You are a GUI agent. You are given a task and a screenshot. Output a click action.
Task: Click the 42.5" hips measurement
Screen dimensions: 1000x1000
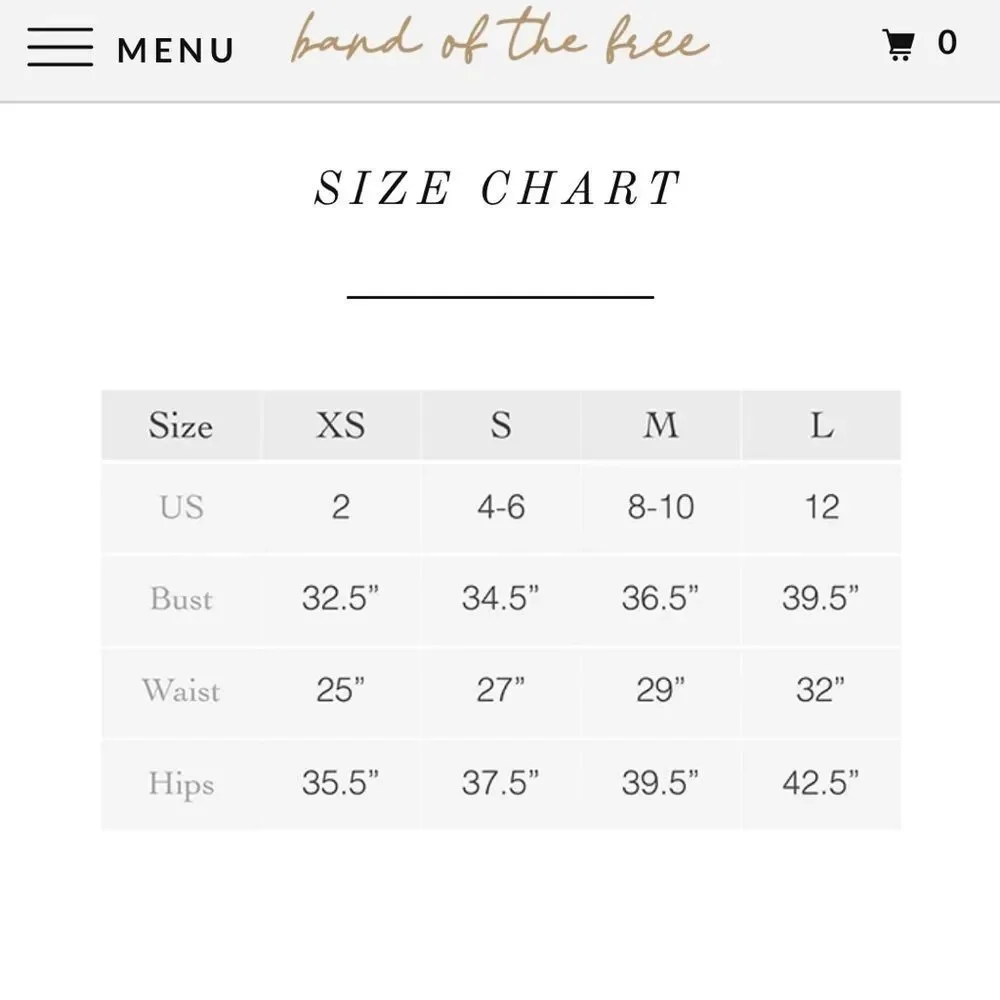tap(821, 783)
